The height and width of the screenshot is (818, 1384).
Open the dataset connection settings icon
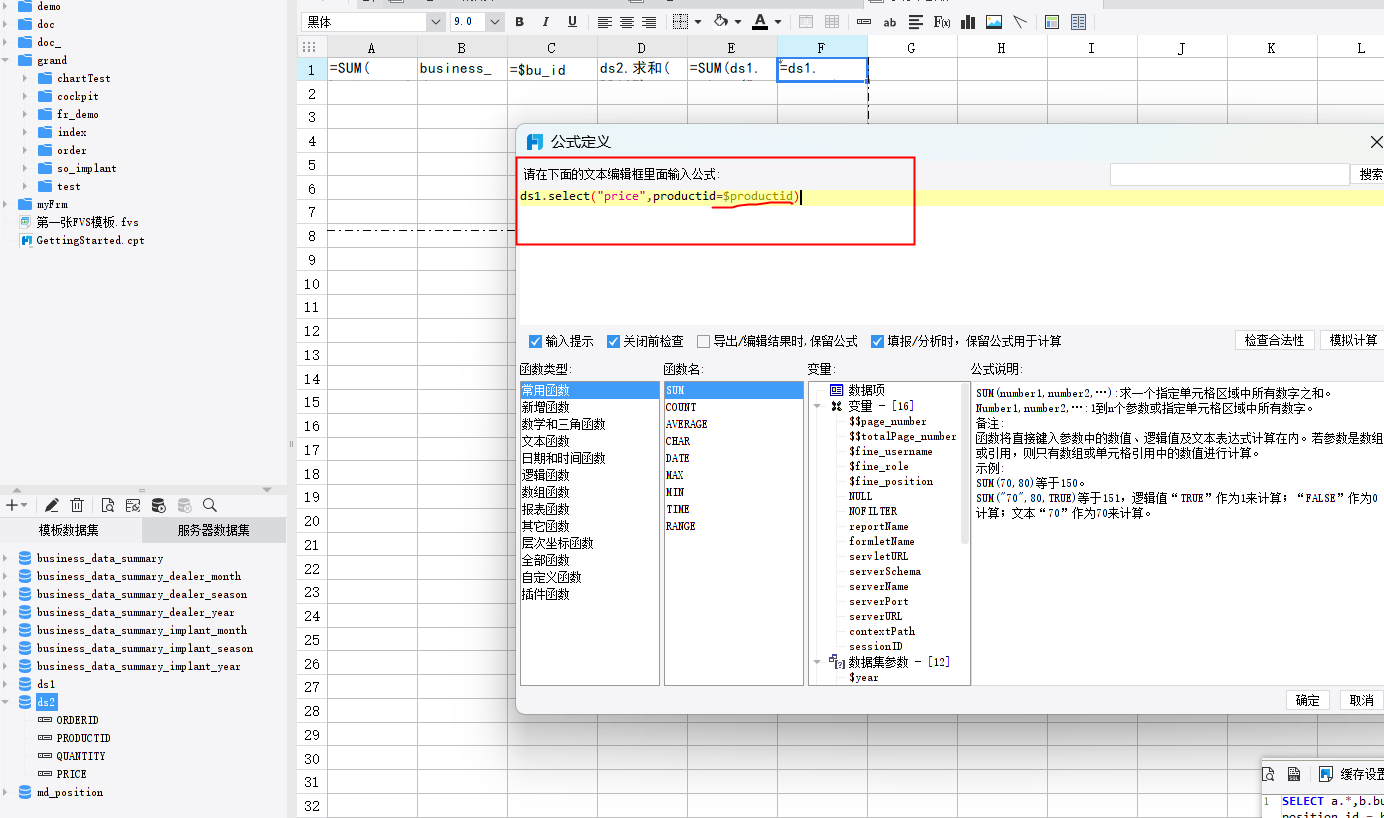pyautogui.click(x=132, y=505)
